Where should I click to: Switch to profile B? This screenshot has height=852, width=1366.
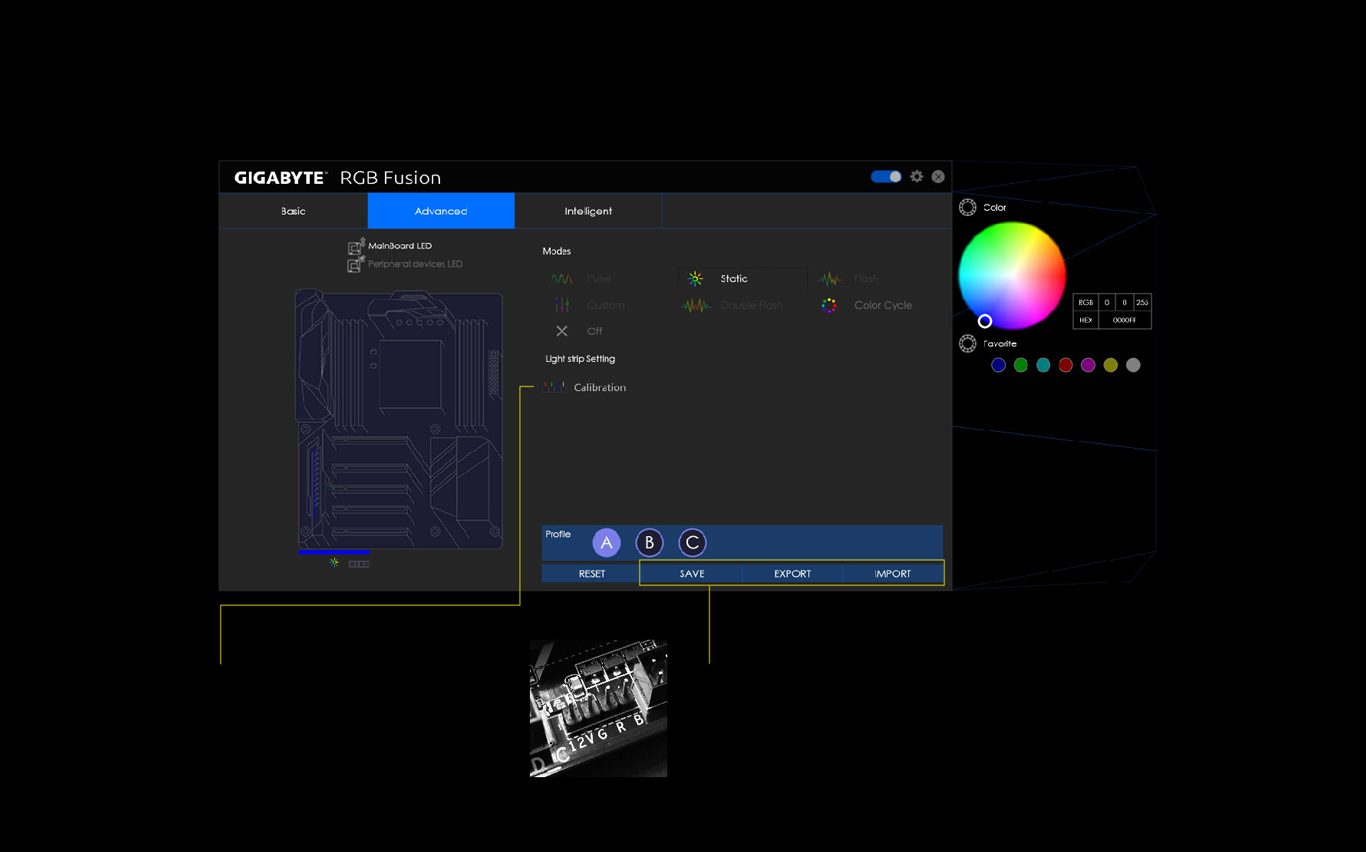(649, 543)
